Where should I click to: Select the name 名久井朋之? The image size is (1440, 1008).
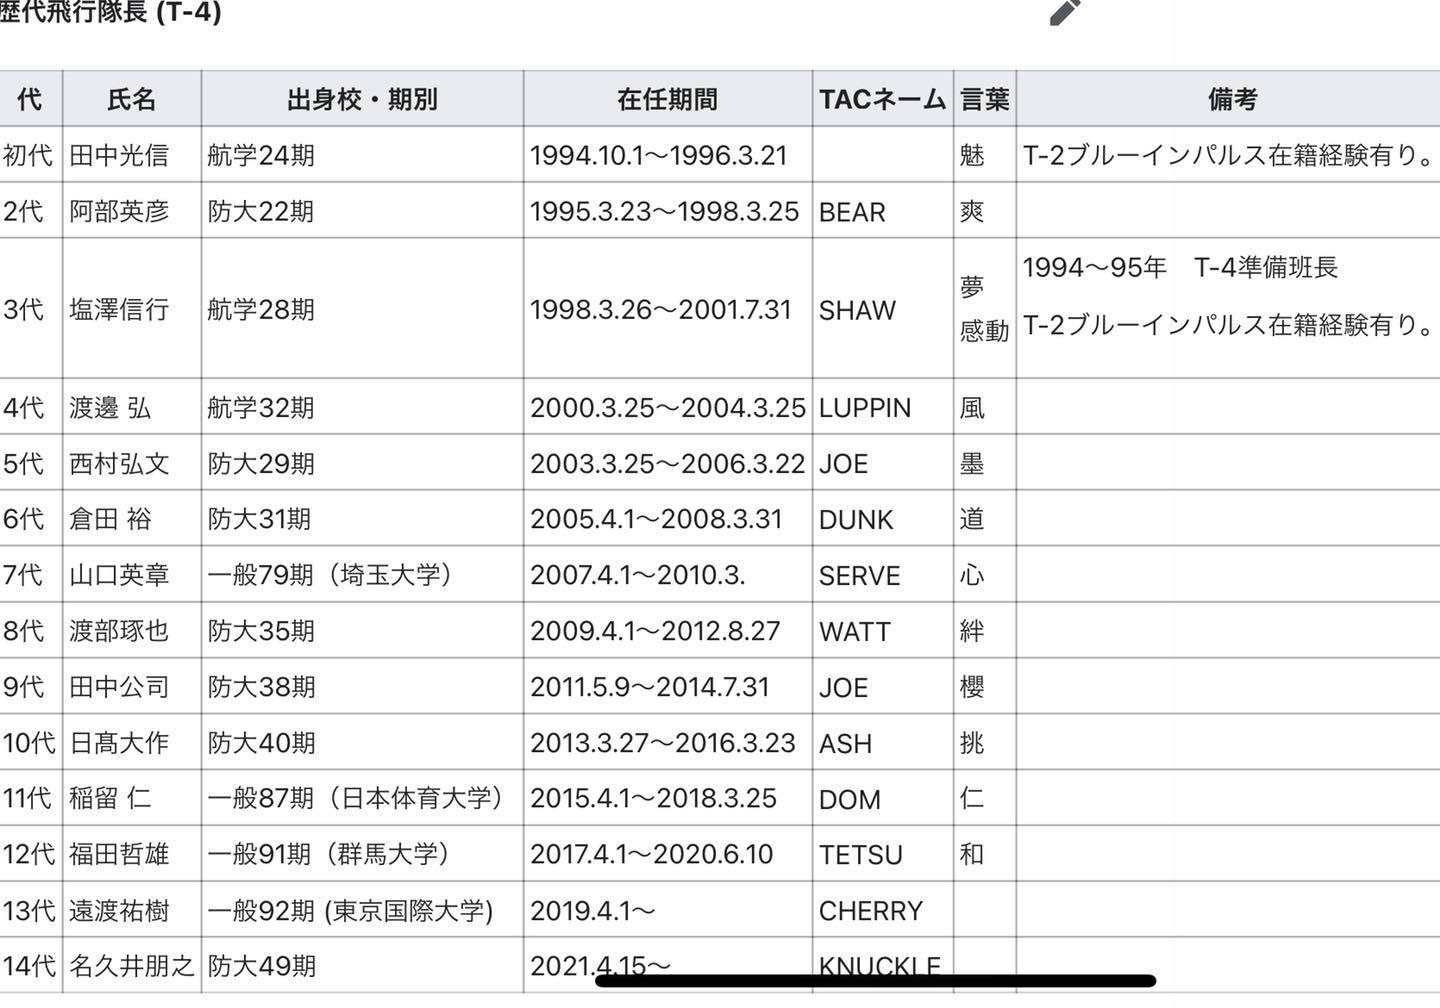click(x=131, y=965)
